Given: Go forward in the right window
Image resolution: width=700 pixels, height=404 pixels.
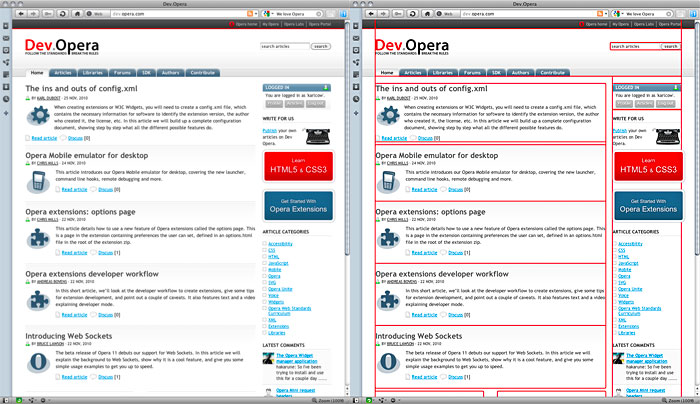Looking at the screenshot, I should click(x=383, y=14).
